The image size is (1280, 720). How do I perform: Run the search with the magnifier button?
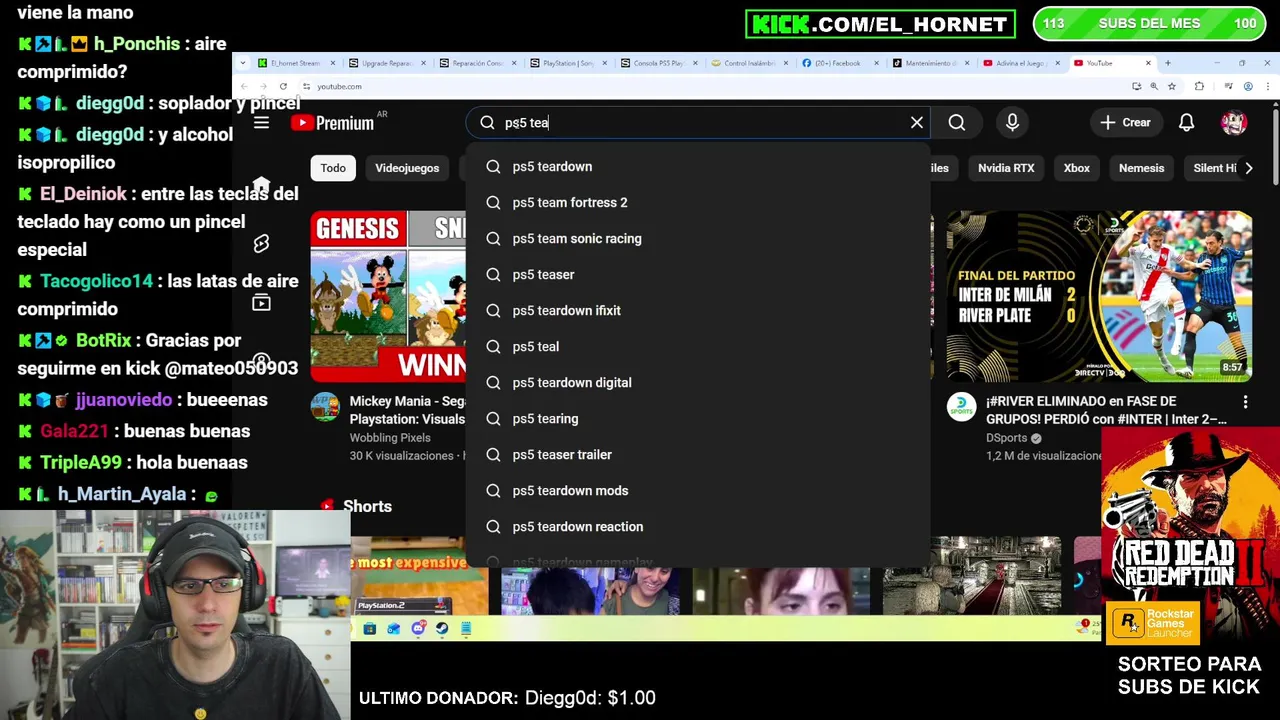[x=957, y=123]
